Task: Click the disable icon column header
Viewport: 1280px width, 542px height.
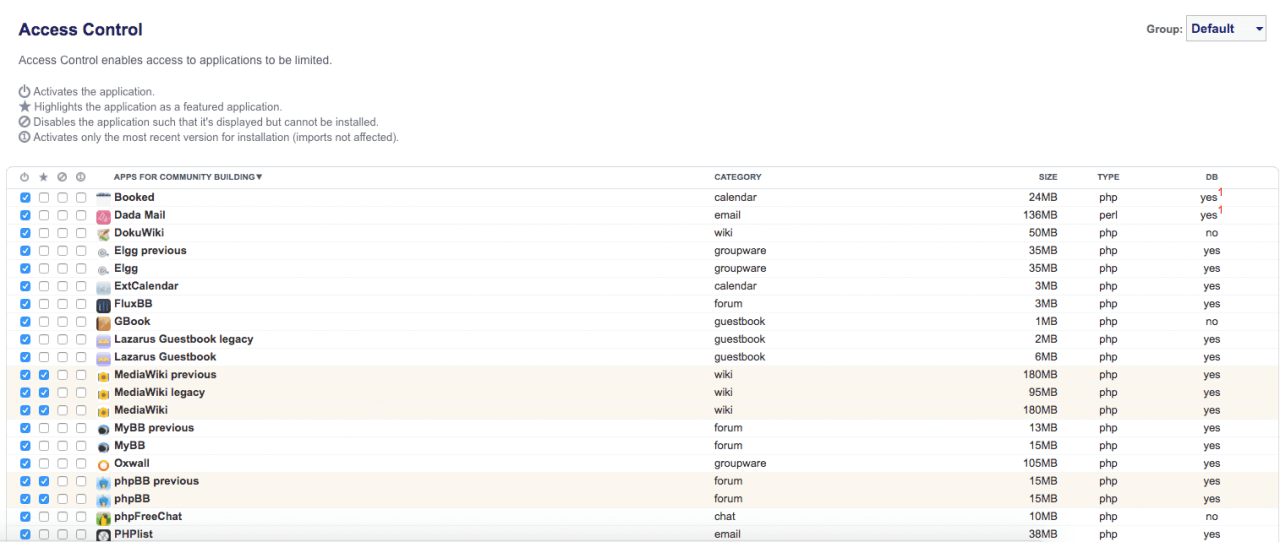Action: [x=62, y=177]
